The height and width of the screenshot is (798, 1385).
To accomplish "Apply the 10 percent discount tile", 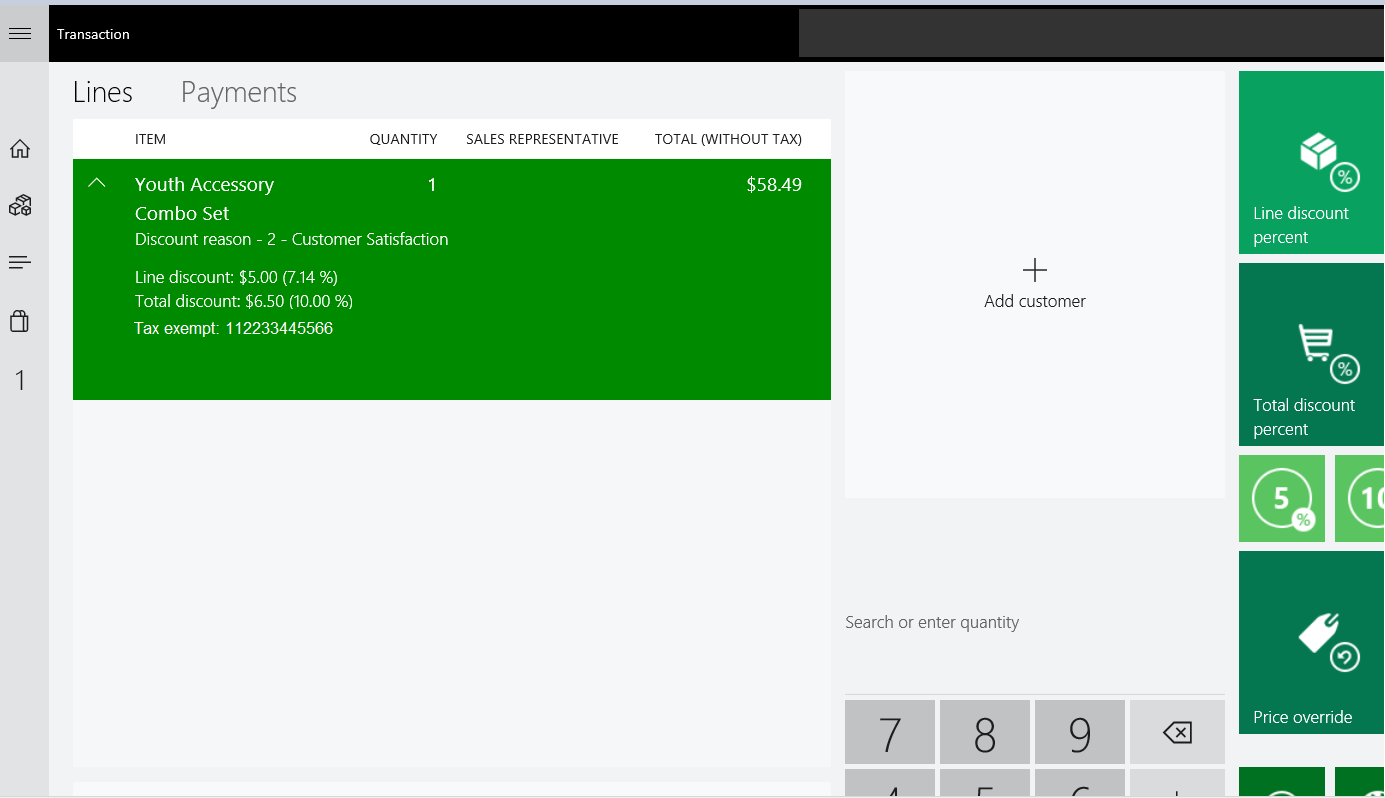I will coord(1360,499).
